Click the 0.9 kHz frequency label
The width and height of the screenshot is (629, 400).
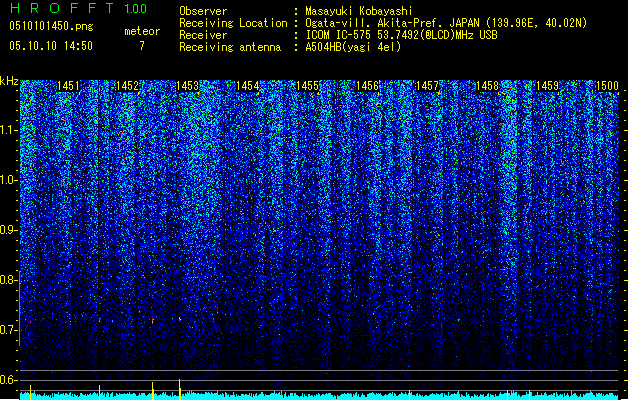(x=9, y=230)
